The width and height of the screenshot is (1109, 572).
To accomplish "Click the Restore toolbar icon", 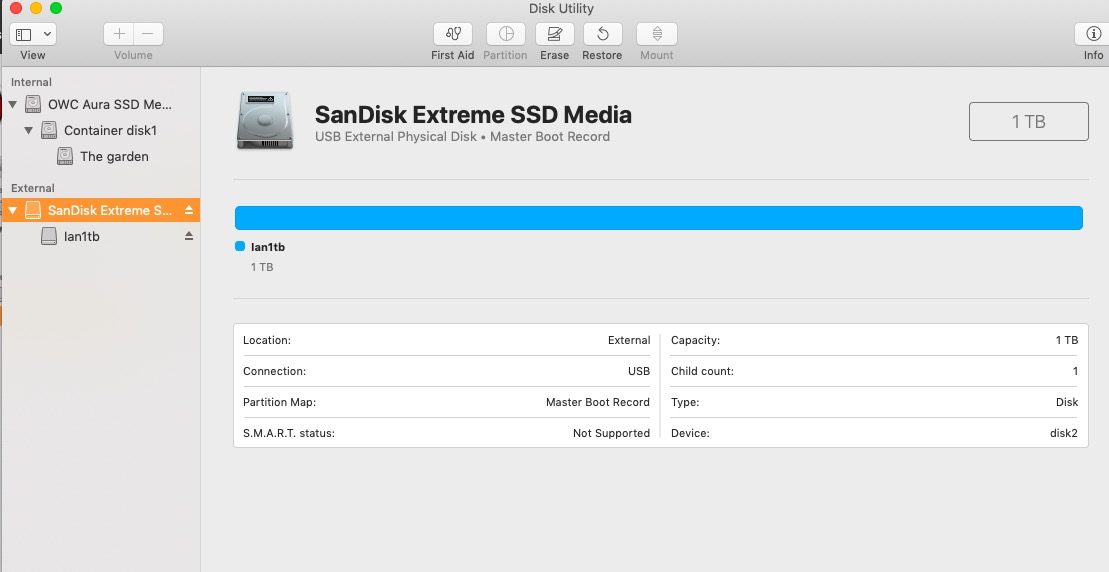I will point(603,34).
